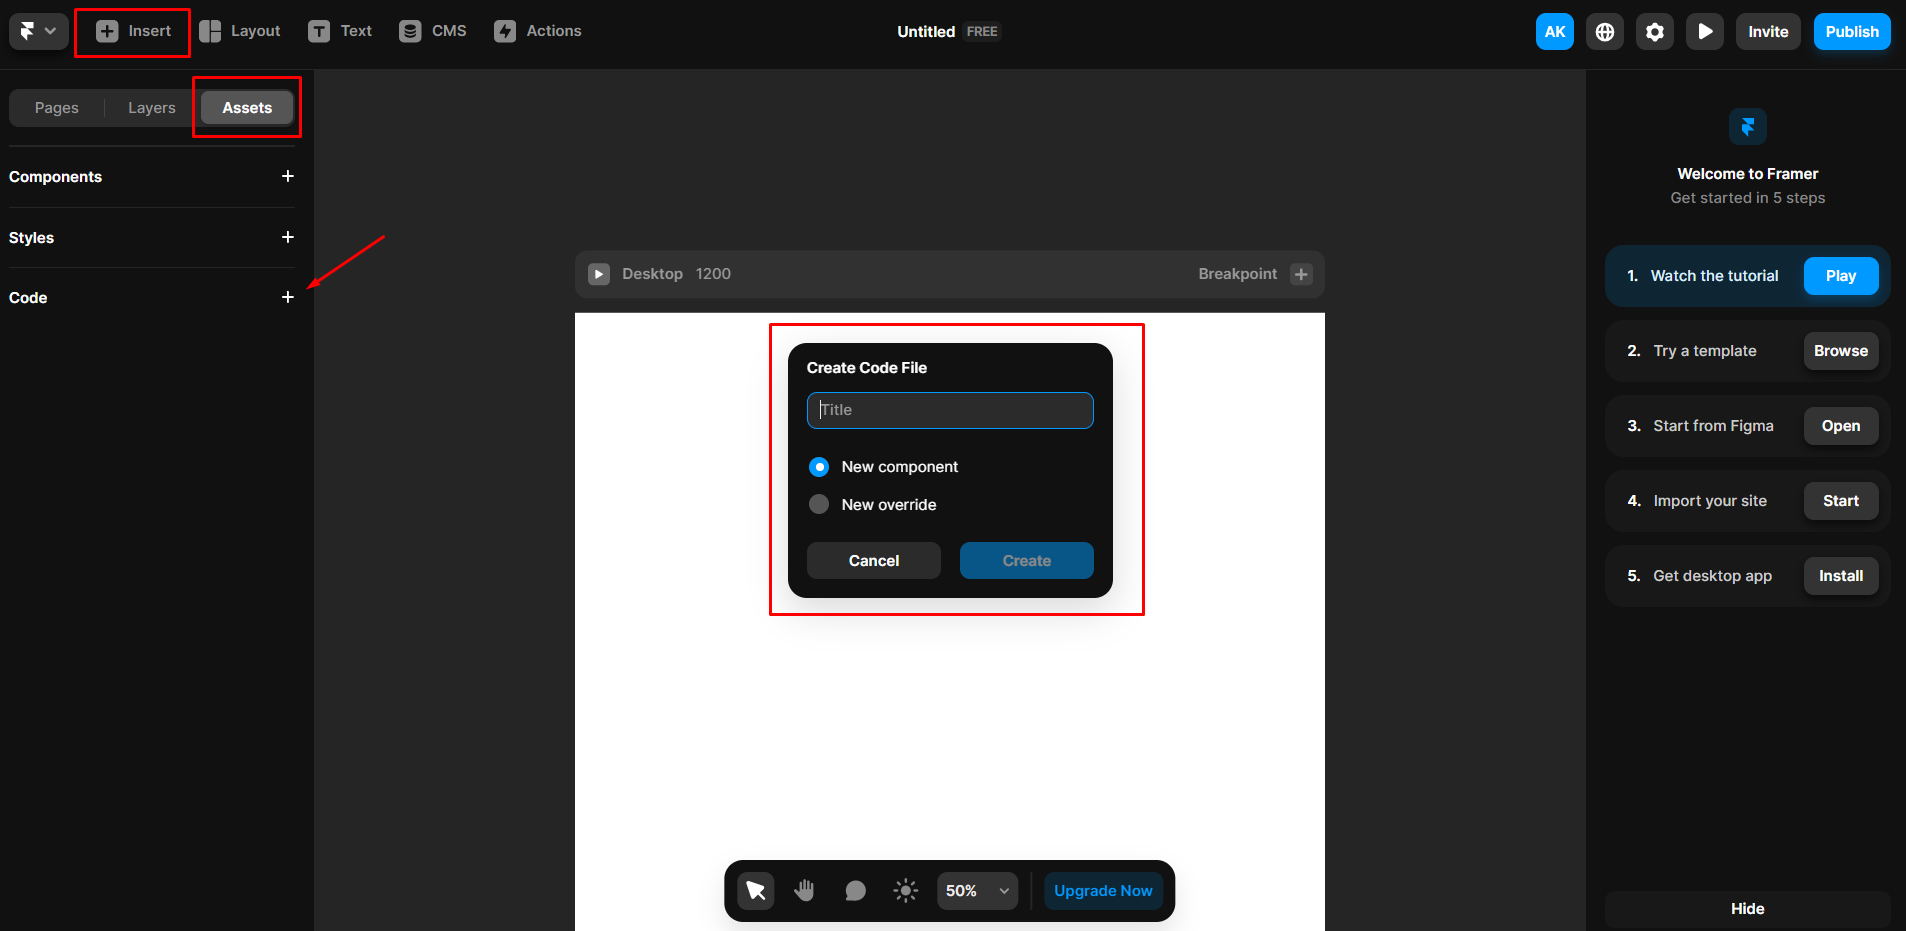
Task: Select the cursor tool in bottom toolbar
Action: click(756, 890)
